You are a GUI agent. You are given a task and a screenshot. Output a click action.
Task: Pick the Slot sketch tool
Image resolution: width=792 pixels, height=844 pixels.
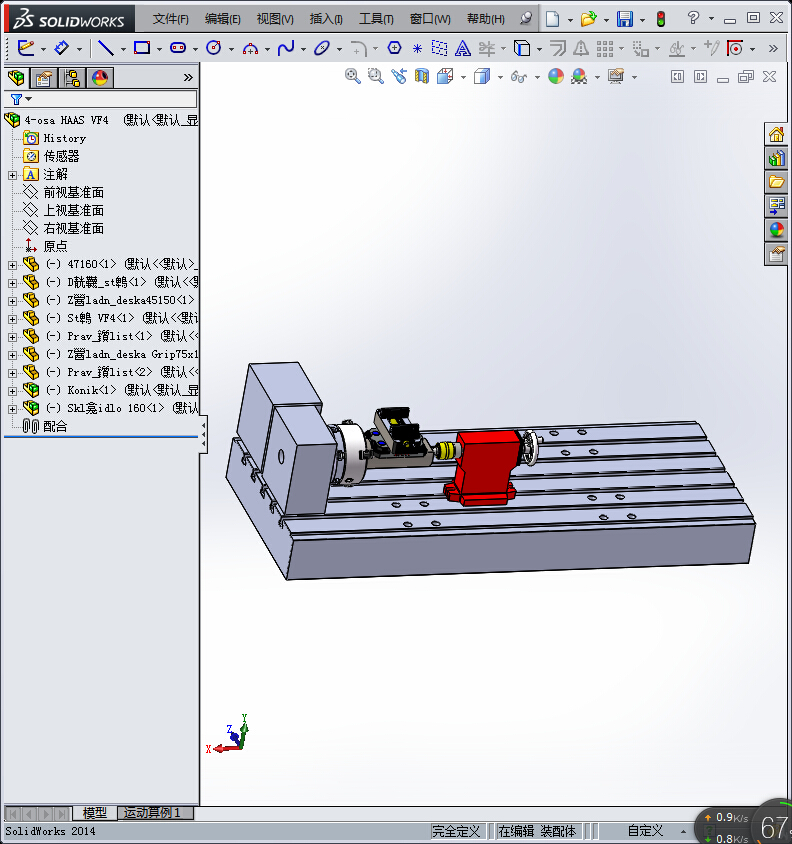[x=178, y=48]
